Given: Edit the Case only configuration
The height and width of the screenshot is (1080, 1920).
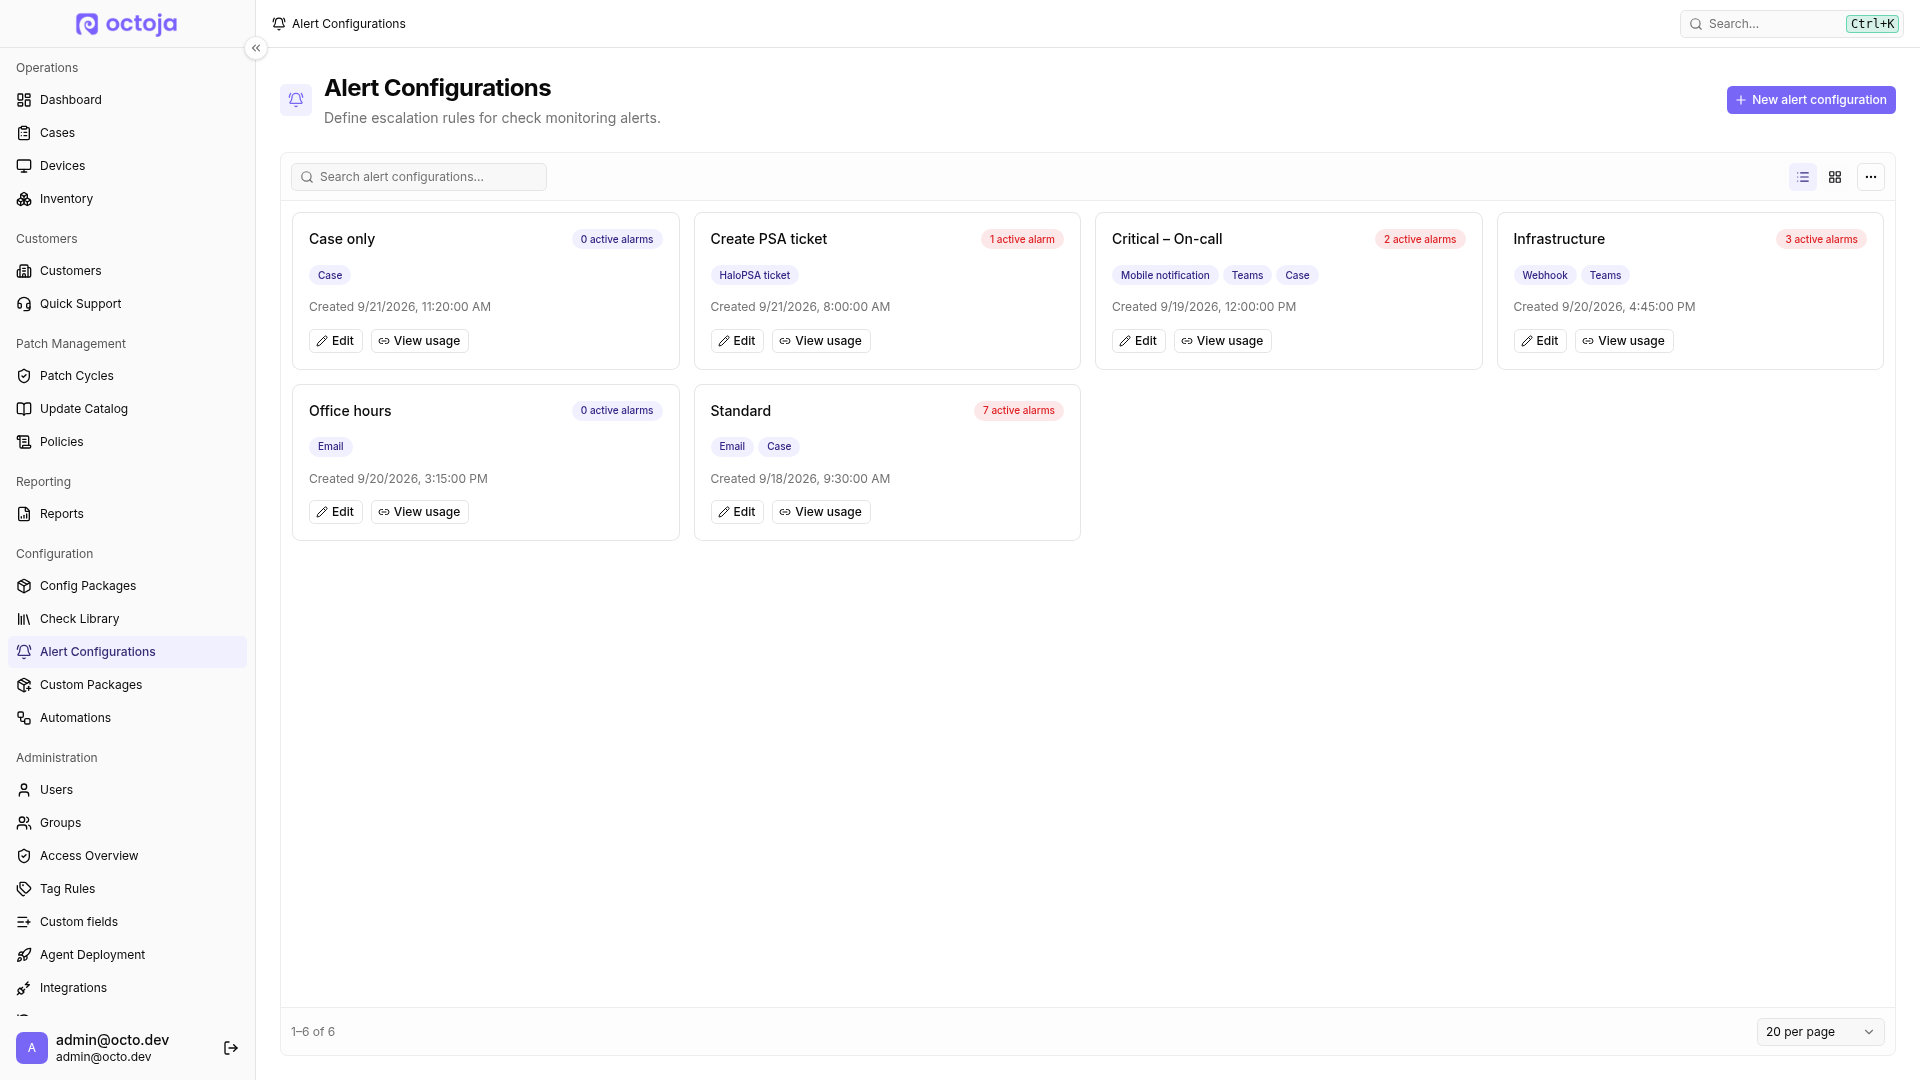Looking at the screenshot, I should pos(336,341).
